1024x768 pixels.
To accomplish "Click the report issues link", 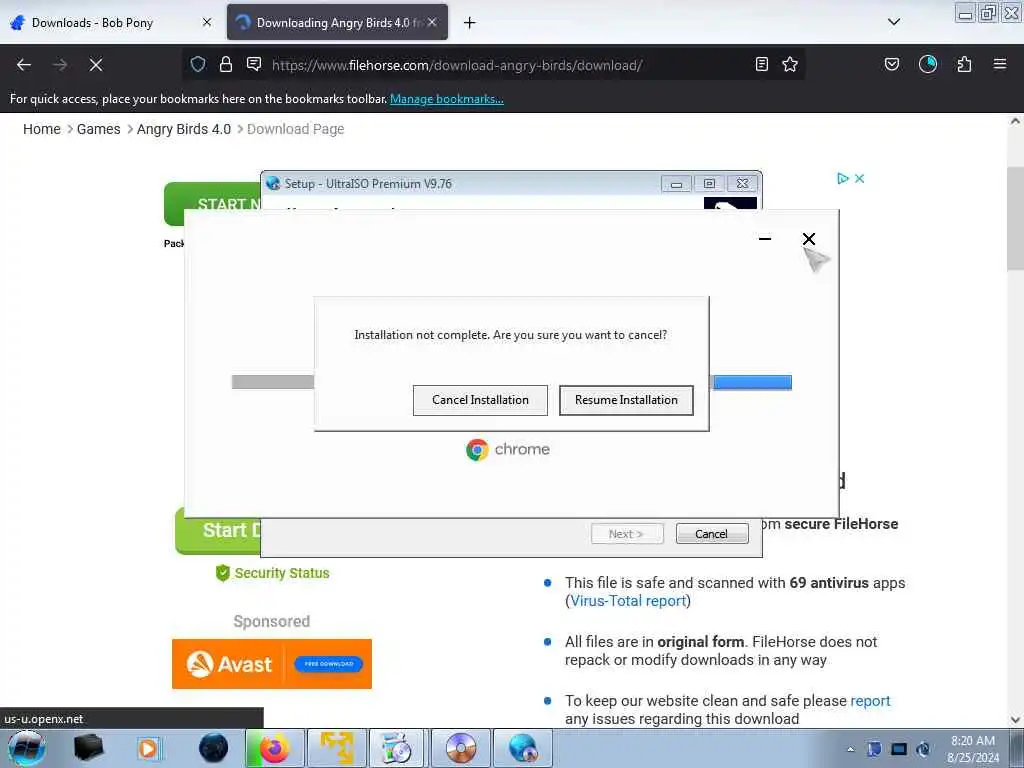I will tap(870, 701).
